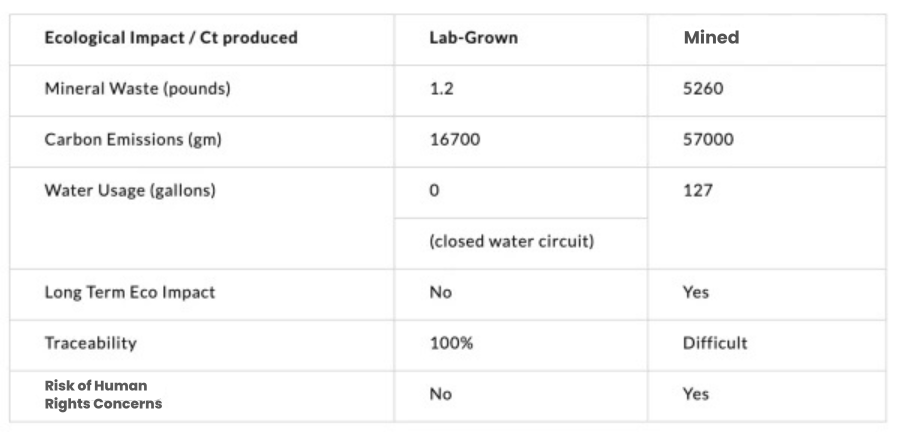Click Yes in the Long Term Eco Impact row
The height and width of the screenshot is (432, 900).
pyautogui.click(x=696, y=292)
